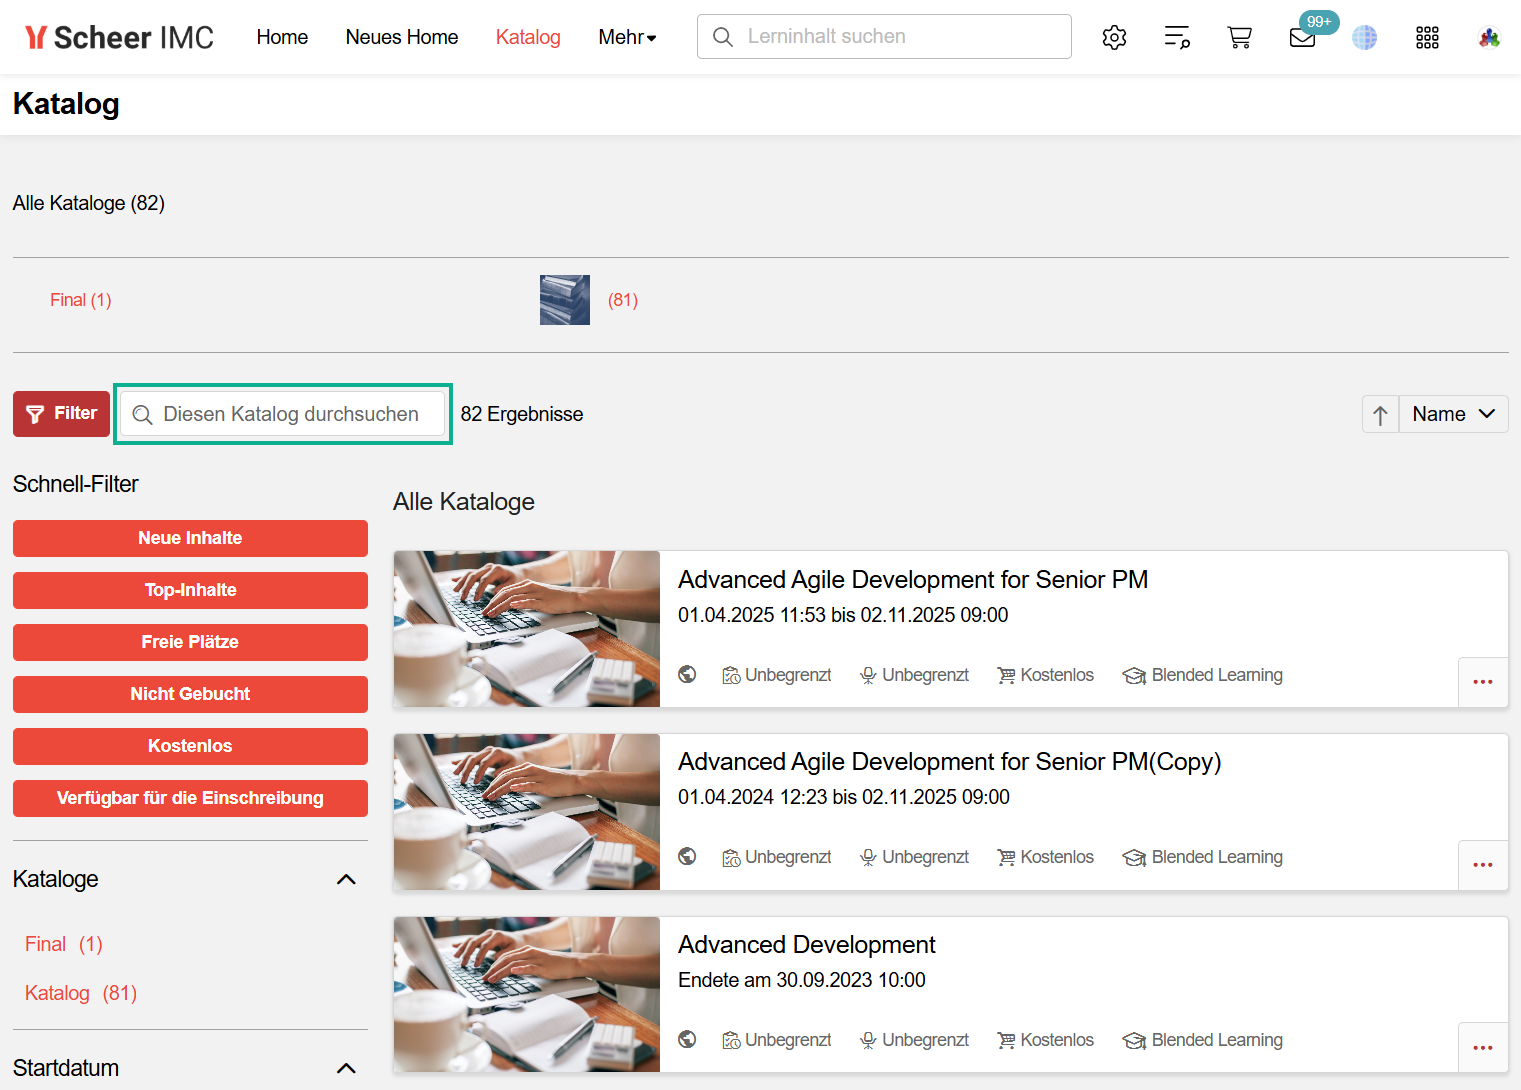Collapse the Startdatum filter section
The height and width of the screenshot is (1090, 1521).
tap(346, 1068)
